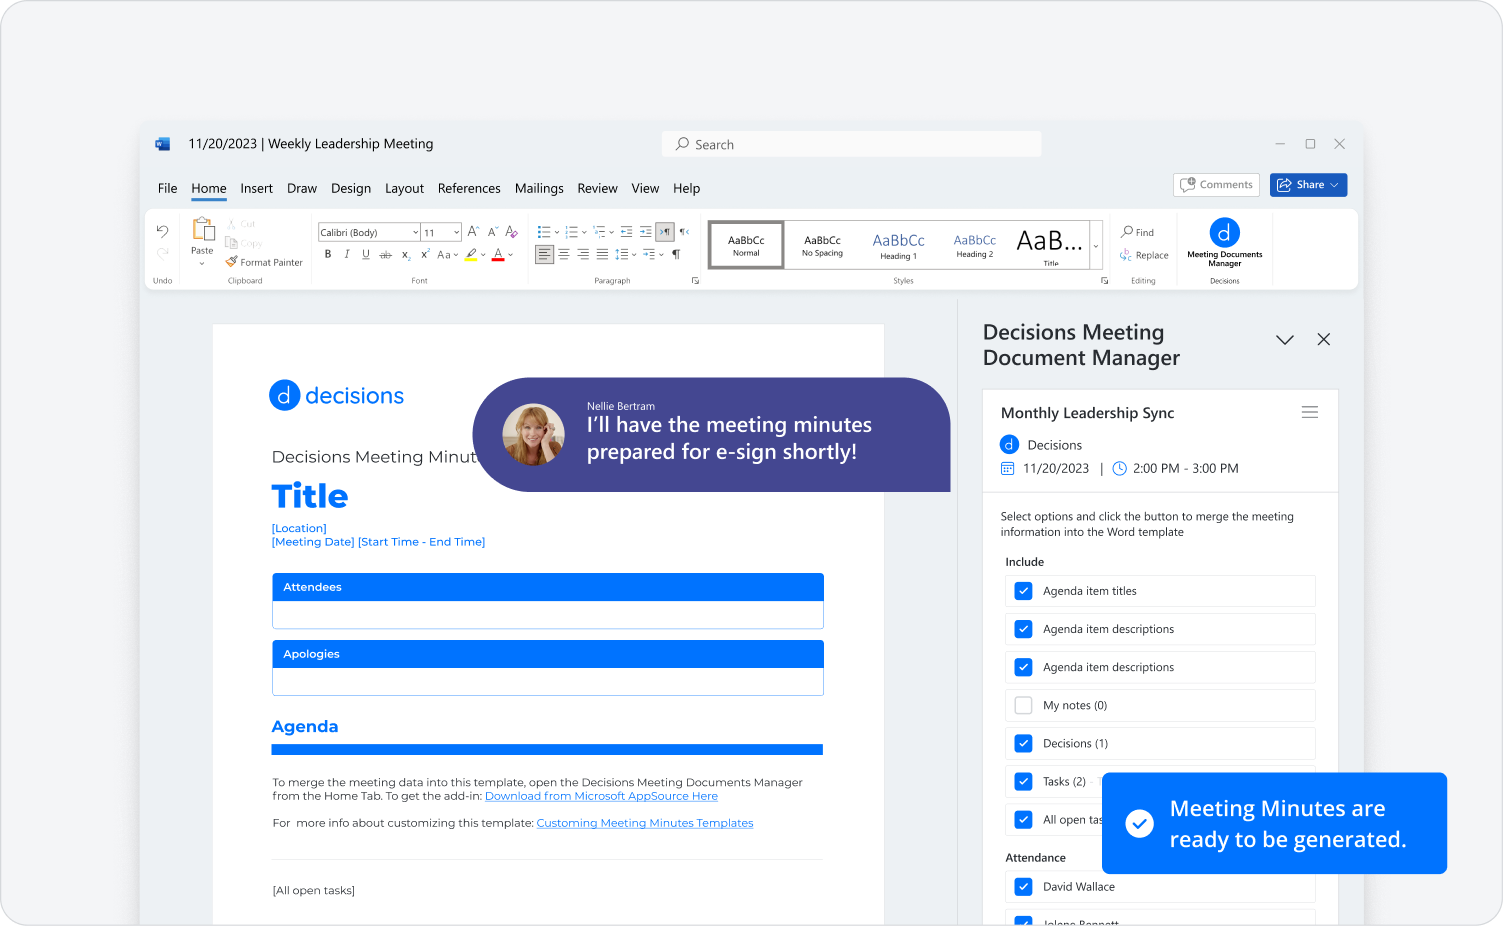The image size is (1503, 926).
Task: Apply superscript formatting
Action: [x=425, y=254]
